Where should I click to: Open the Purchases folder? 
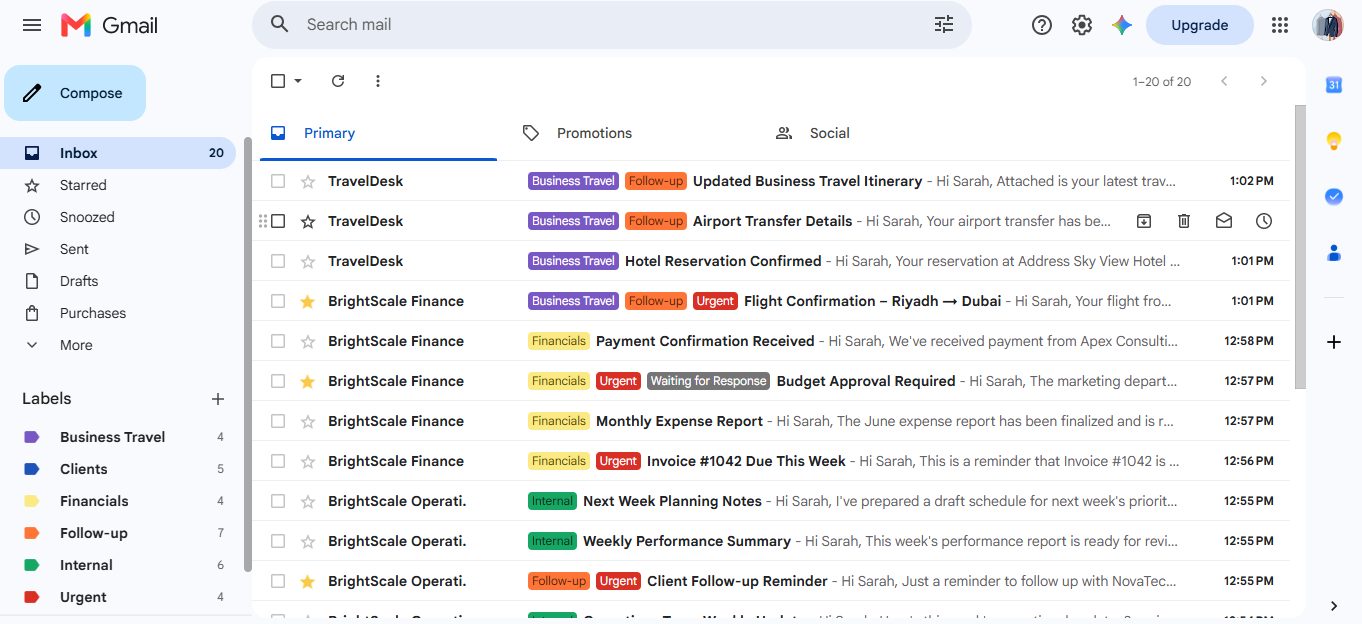click(x=118, y=313)
